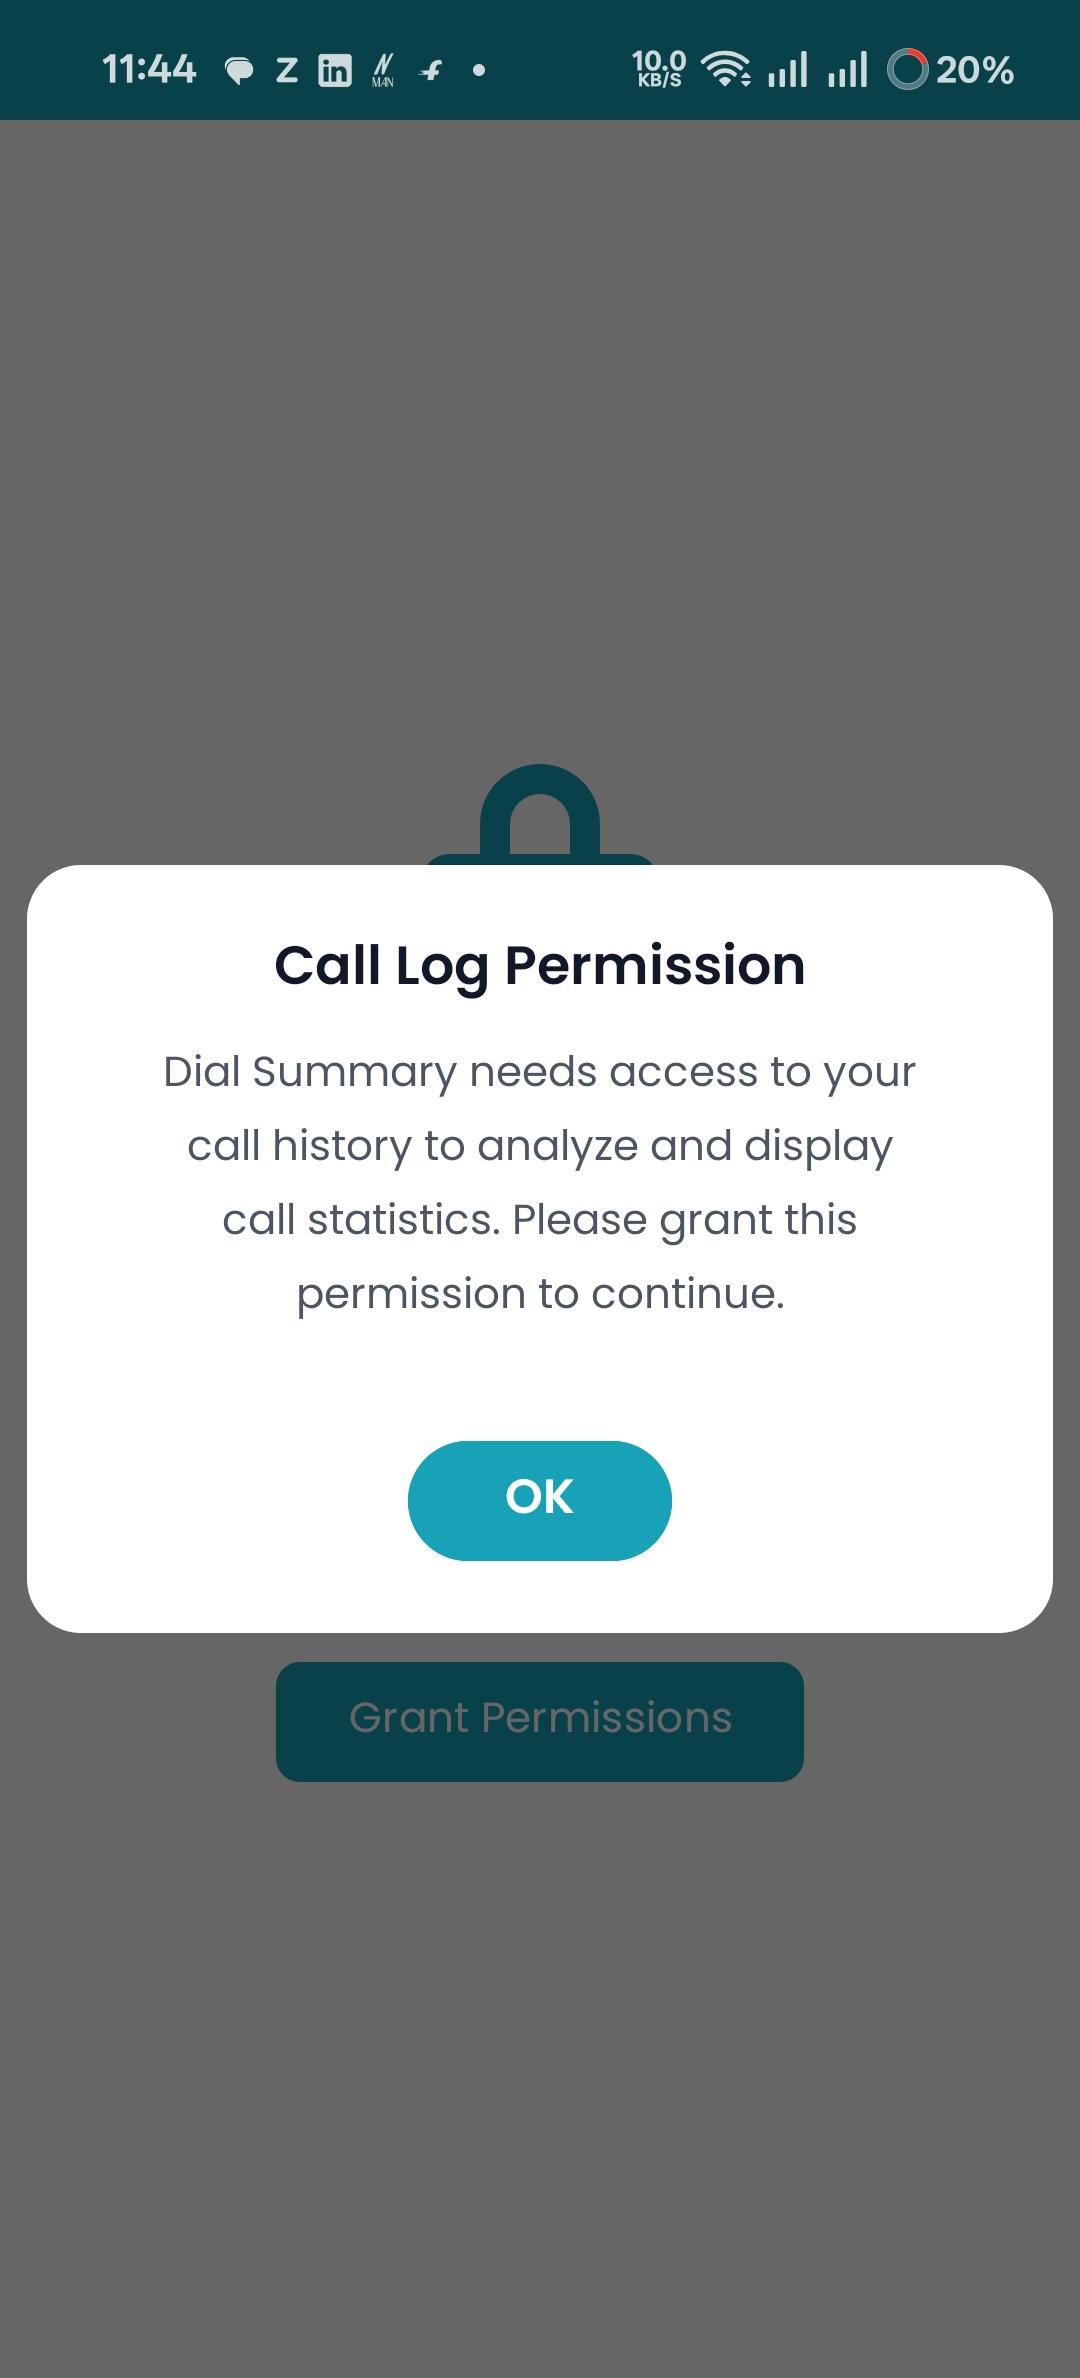
Task: Tap the 10.0 KB/S network speed indicator
Action: [x=659, y=69]
